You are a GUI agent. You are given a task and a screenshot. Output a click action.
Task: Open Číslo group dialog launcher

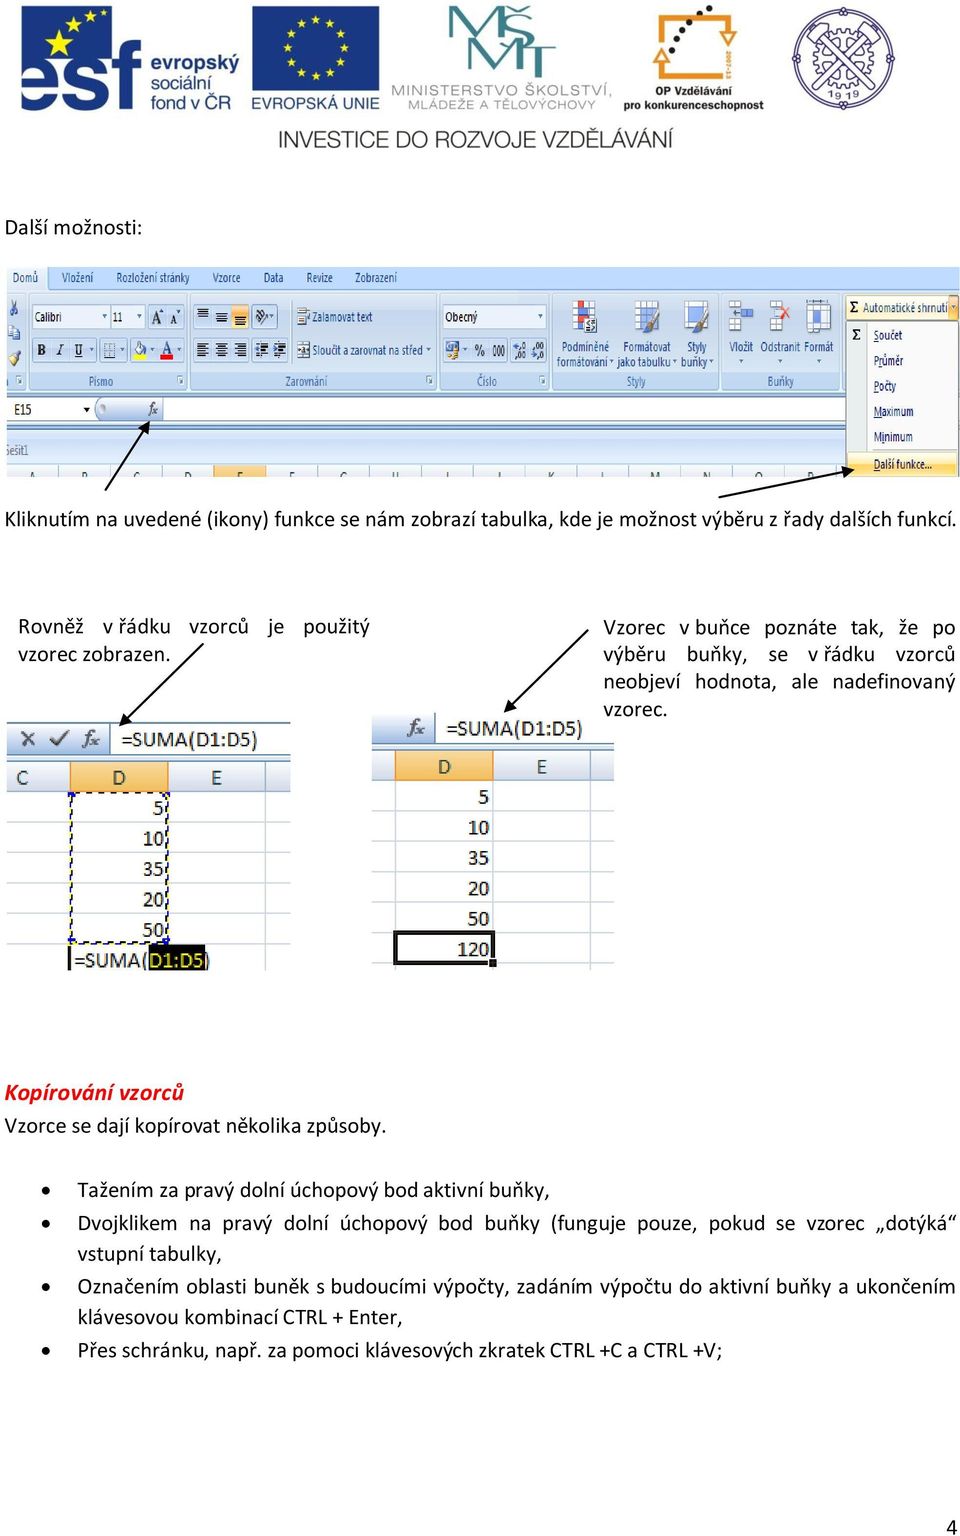[542, 380]
